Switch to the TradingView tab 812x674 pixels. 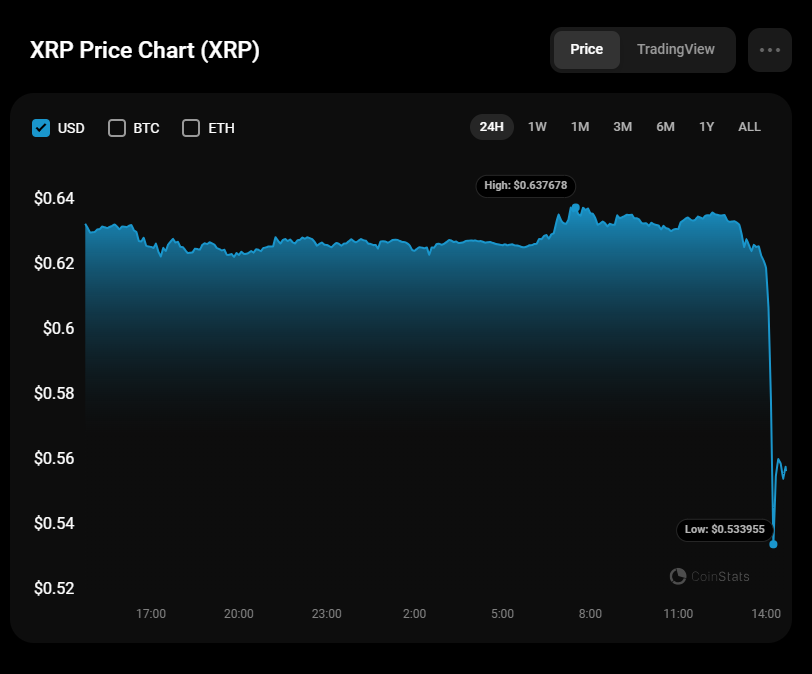tap(676, 49)
